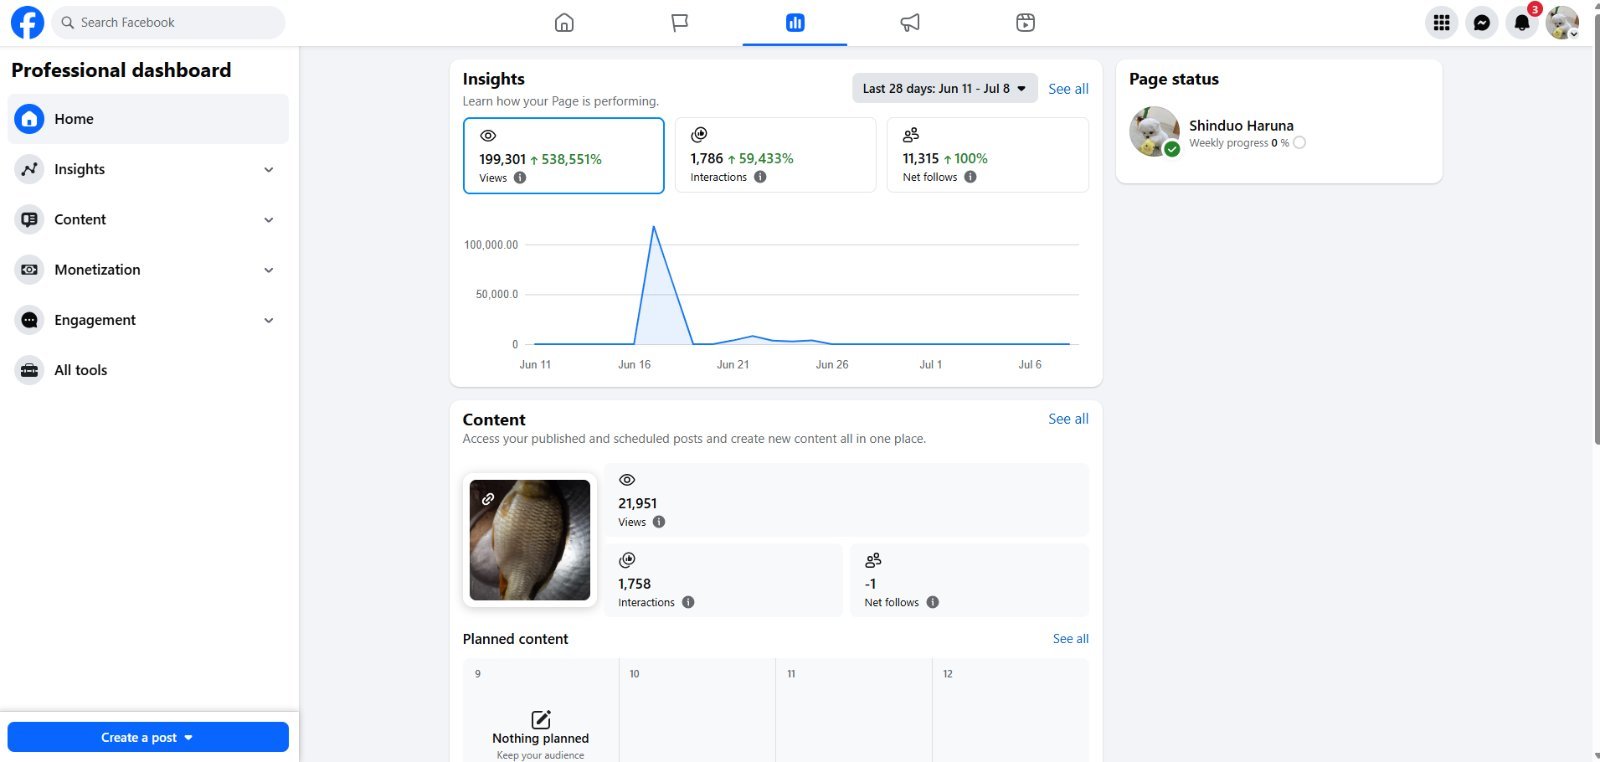The image size is (1600, 762).
Task: Click the Interactions icon in the Insights card
Action: tap(699, 135)
